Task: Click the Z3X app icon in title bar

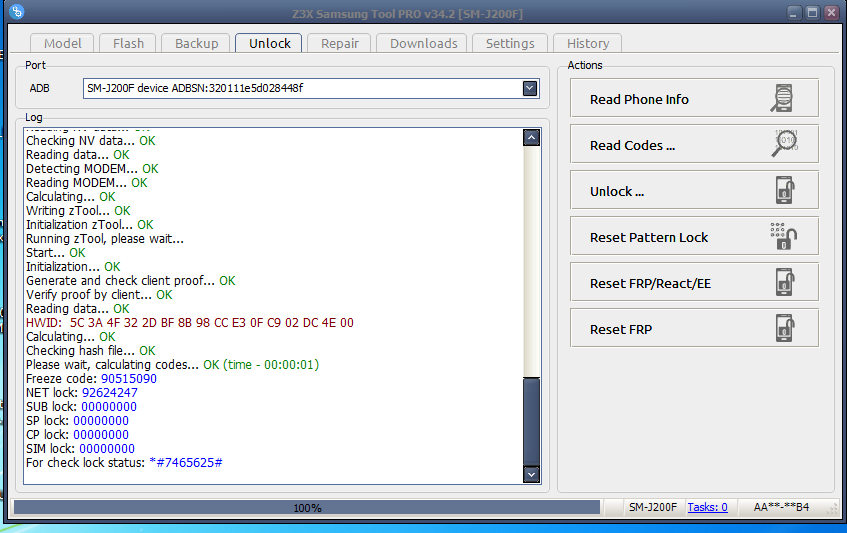Action: [17, 11]
